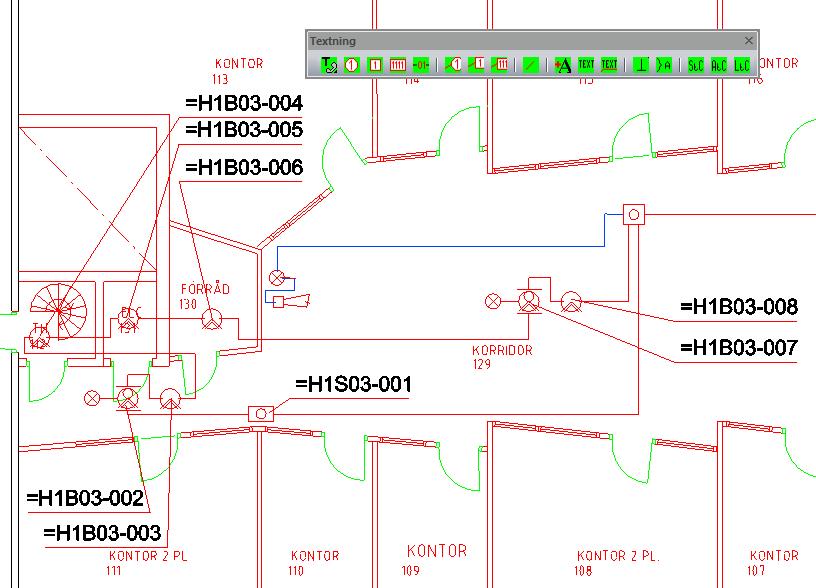This screenshot has width=816, height=588.
Task: Select the detector symbol in Förråd 130
Action: (212, 319)
